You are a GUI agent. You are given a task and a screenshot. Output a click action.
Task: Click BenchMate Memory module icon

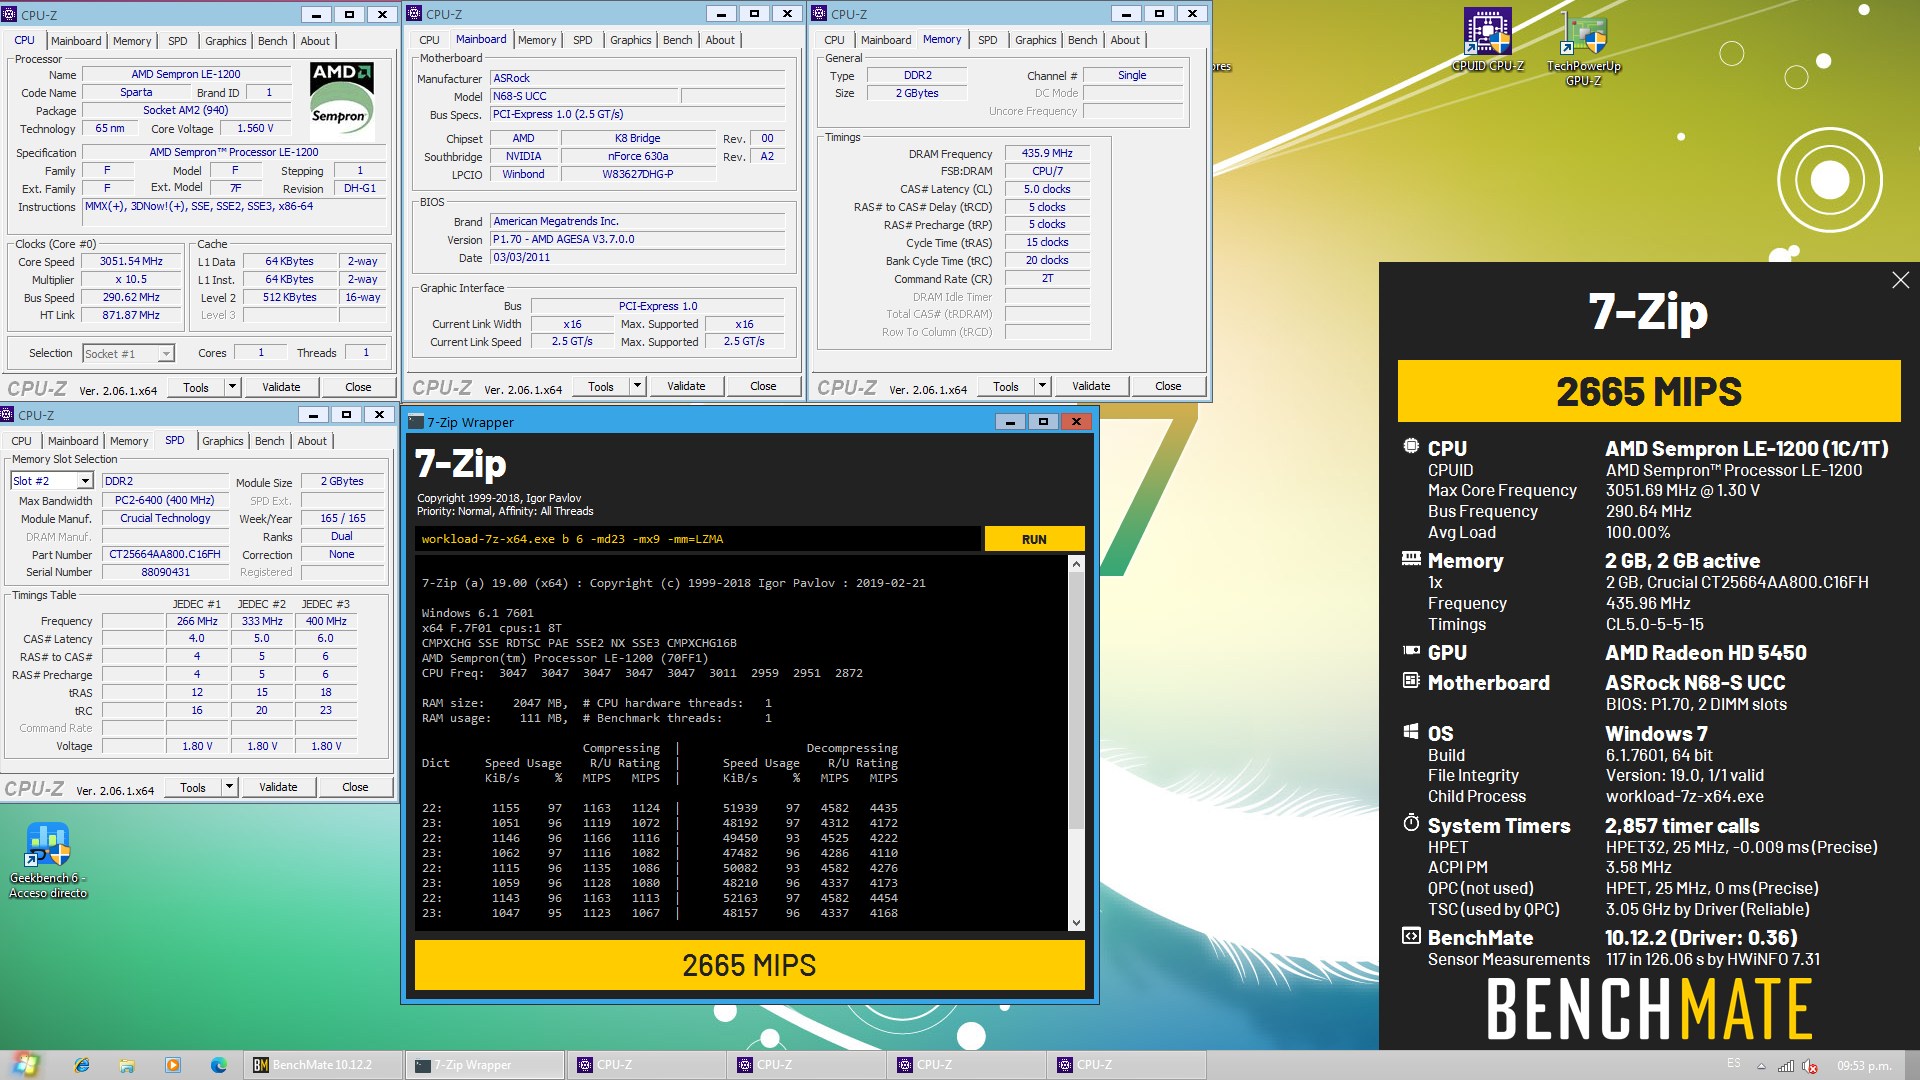(1411, 559)
